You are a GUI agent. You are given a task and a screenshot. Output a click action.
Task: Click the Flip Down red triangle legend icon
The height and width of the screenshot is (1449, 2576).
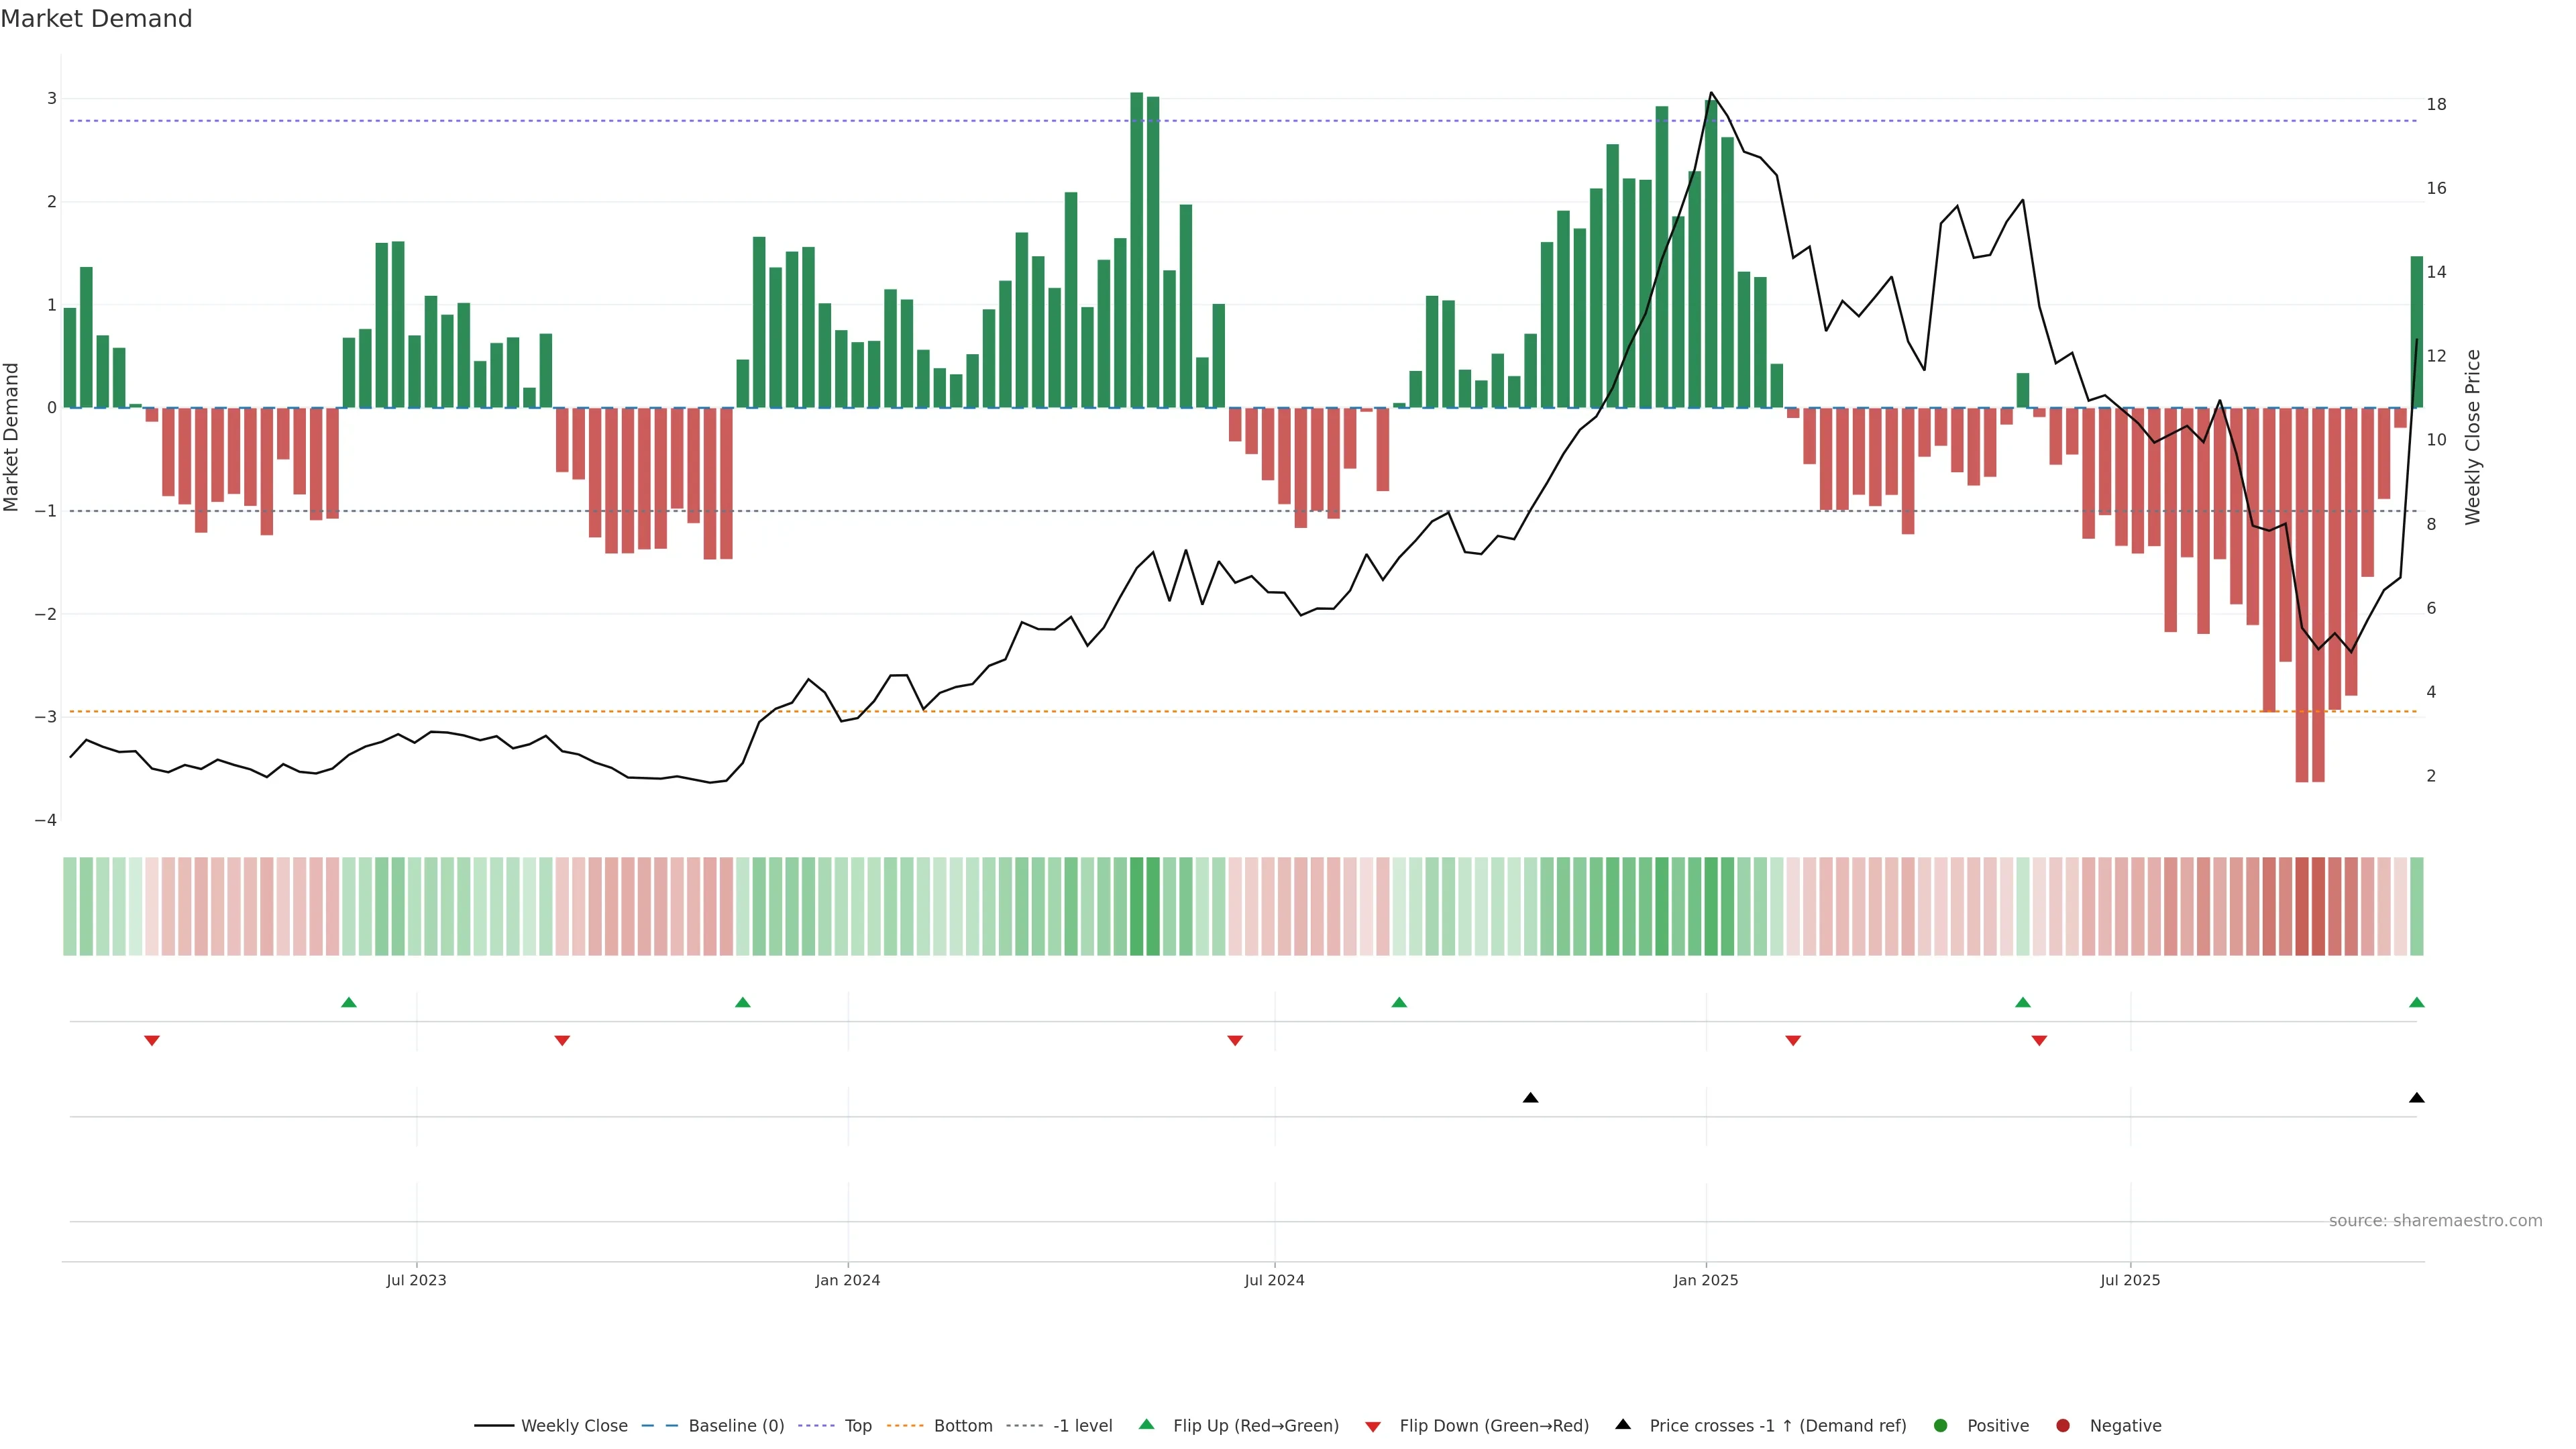coord(1373,1426)
